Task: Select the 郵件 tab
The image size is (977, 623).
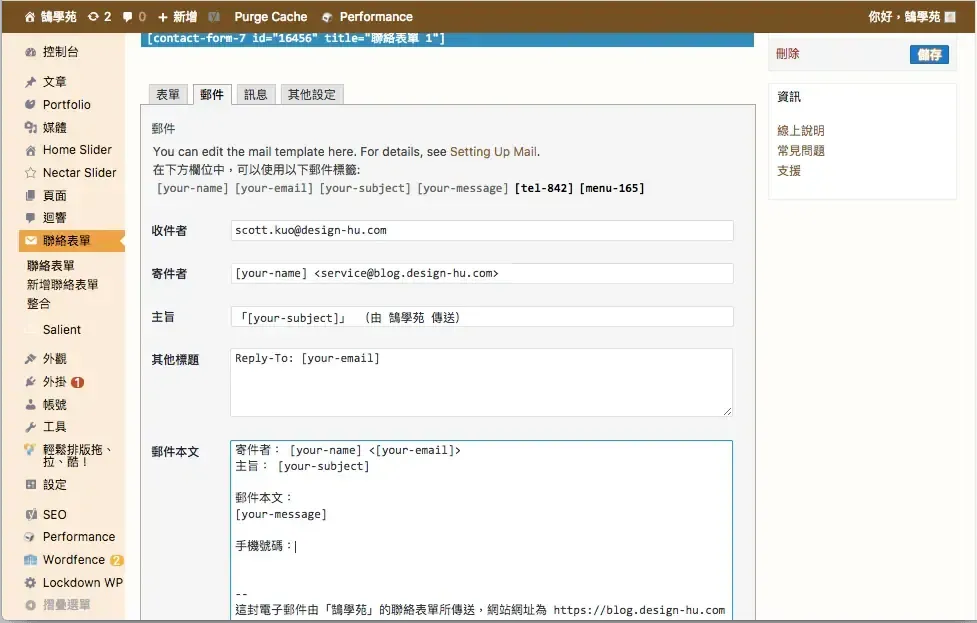Action: click(212, 95)
